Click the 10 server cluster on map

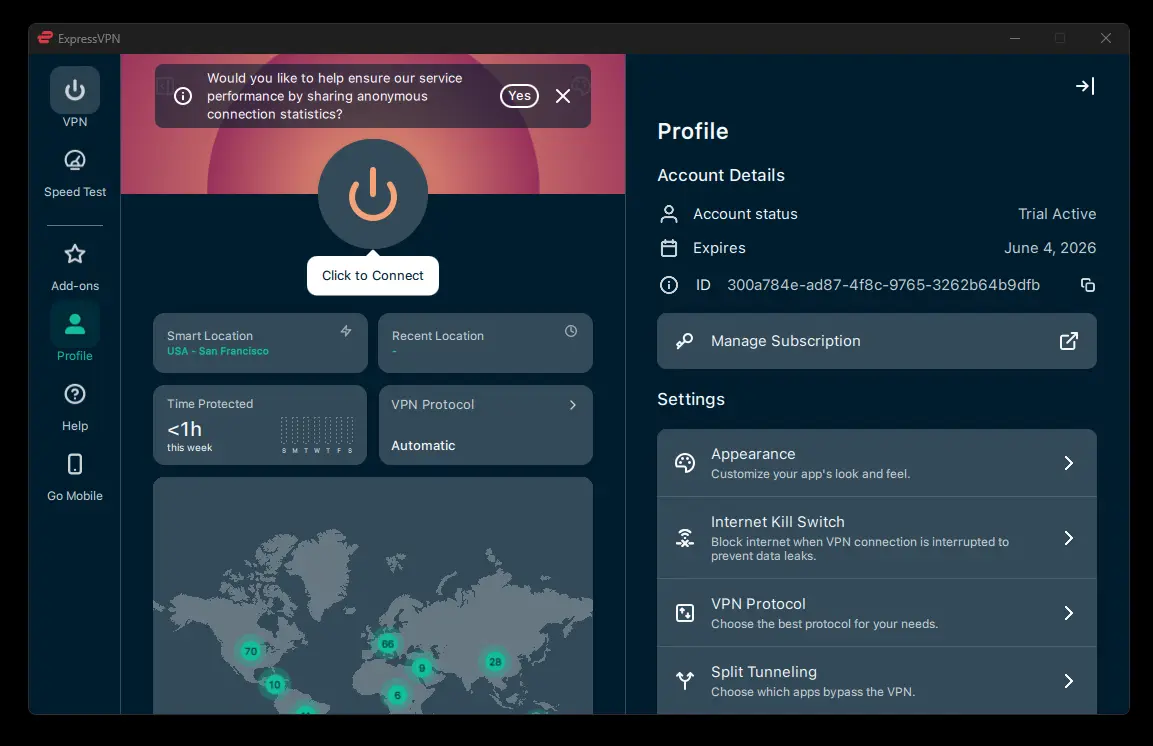coord(274,685)
